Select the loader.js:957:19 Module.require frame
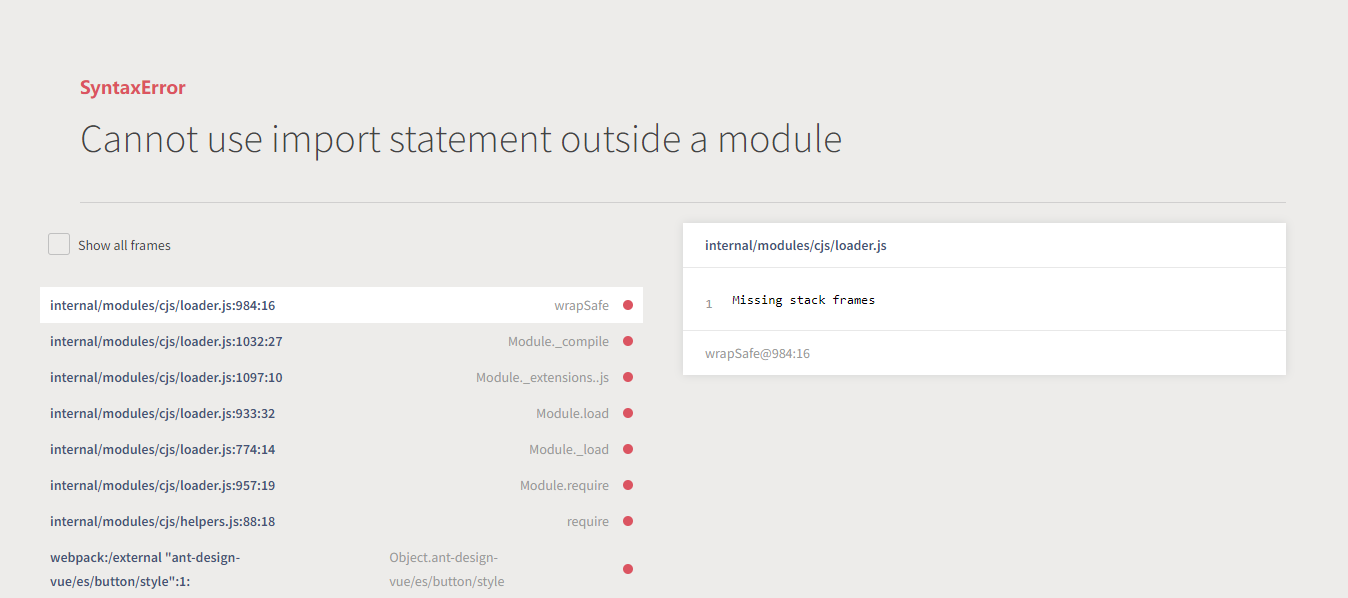Screen dimensions: 1348x598 [x=162, y=485]
